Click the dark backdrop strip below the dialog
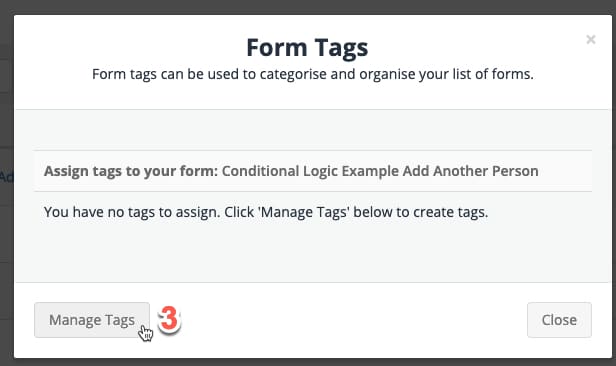 308,362
